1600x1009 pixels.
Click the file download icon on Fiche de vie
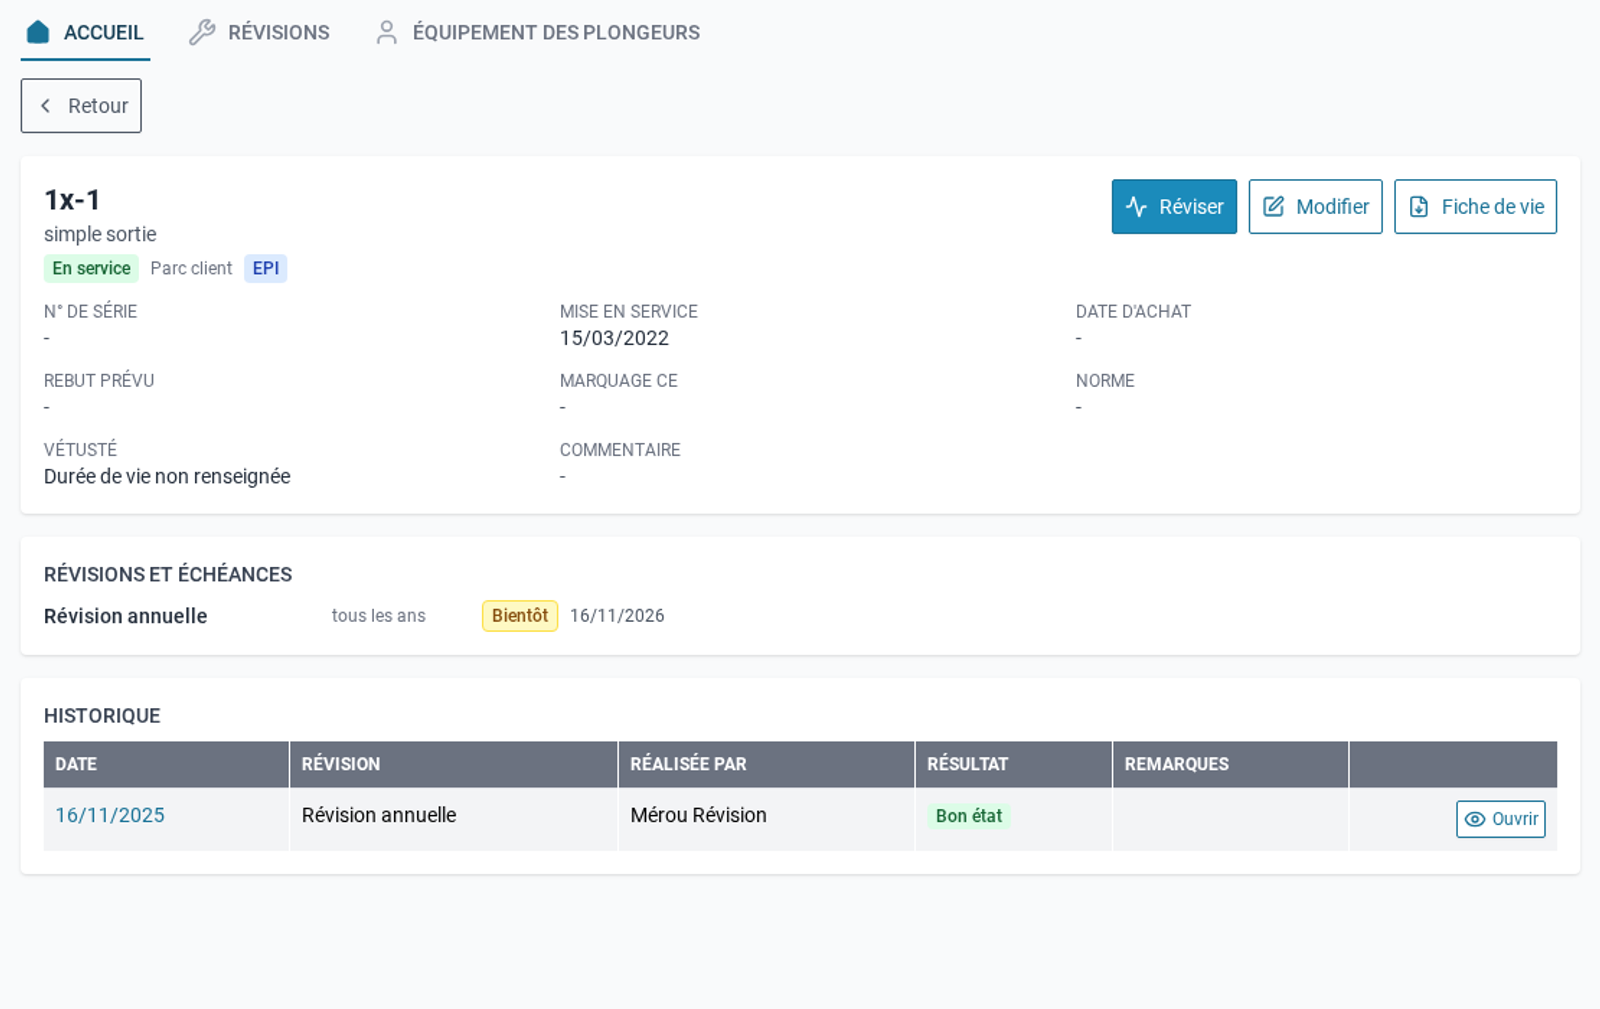coord(1419,207)
